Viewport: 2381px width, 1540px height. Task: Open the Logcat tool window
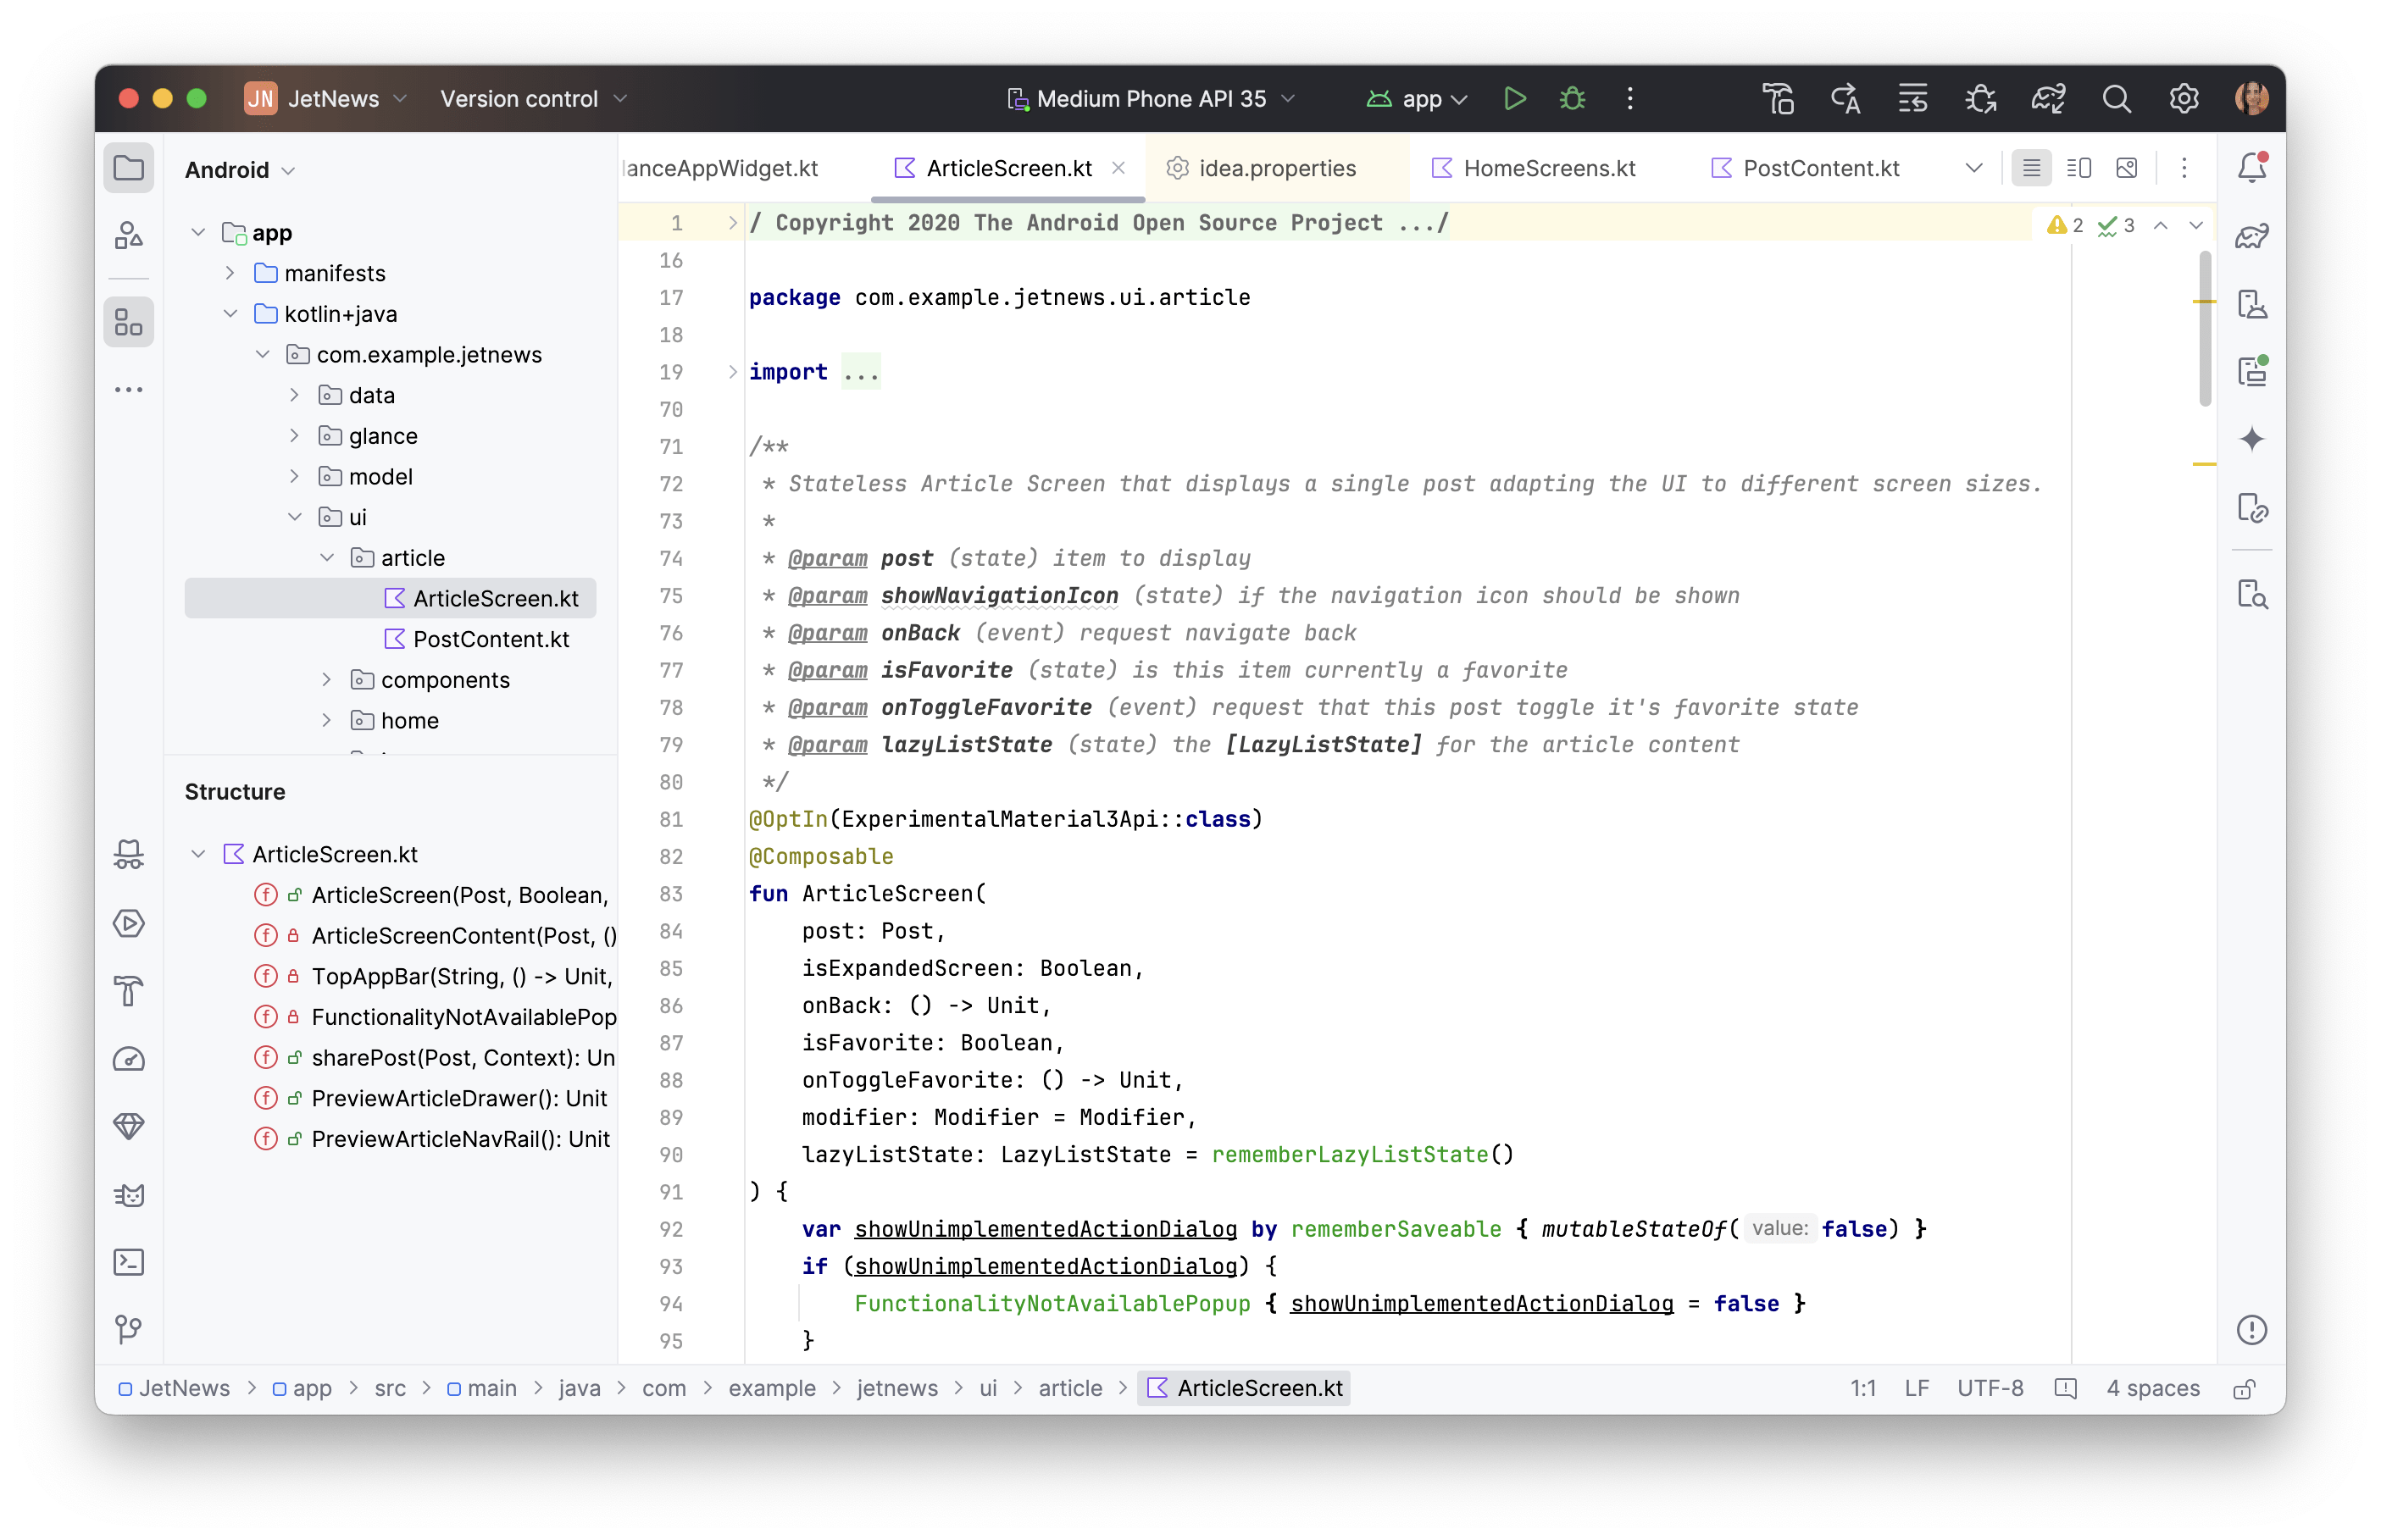click(x=129, y=1195)
